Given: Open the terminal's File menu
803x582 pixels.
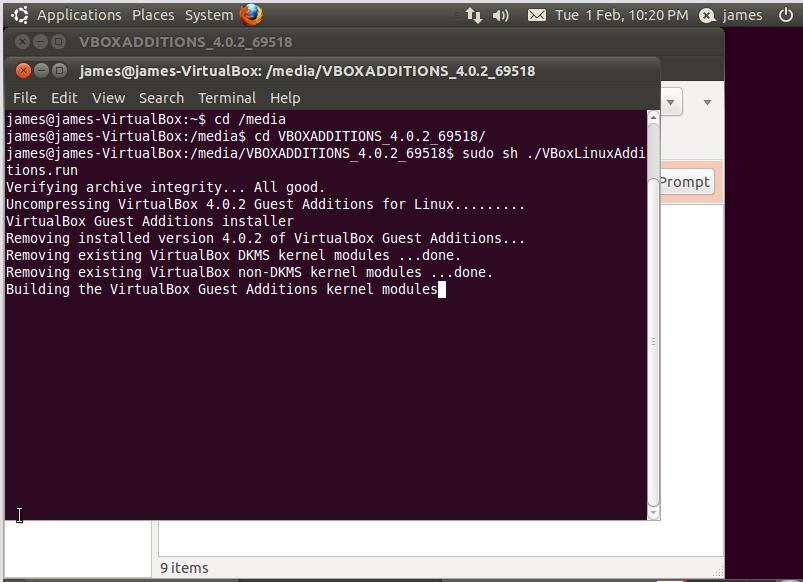Looking at the screenshot, I should (25, 98).
